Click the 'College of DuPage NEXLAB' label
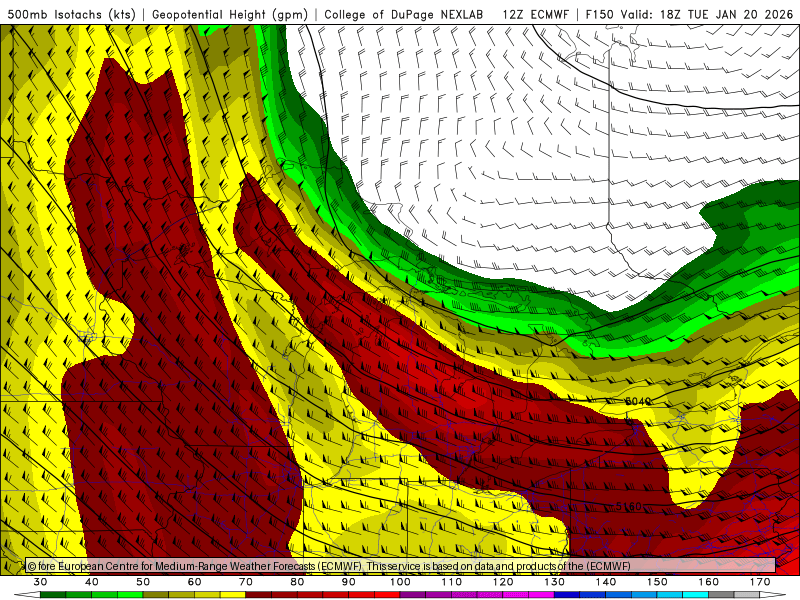Viewport: 800px width, 600px height. click(404, 14)
